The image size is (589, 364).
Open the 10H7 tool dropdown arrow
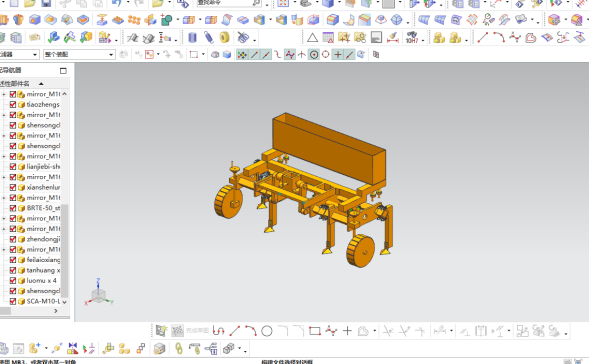[423, 40]
